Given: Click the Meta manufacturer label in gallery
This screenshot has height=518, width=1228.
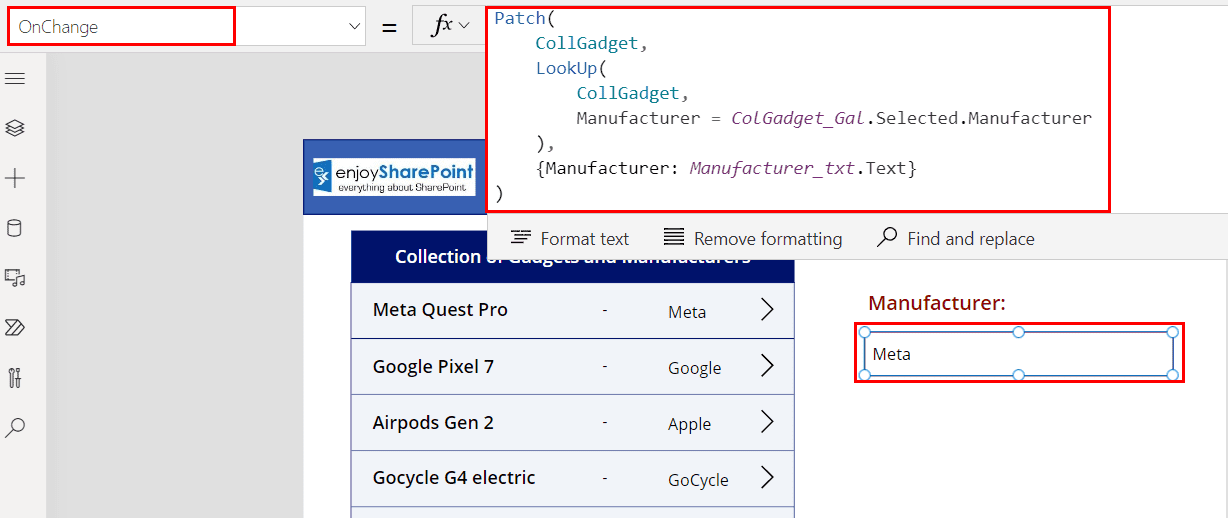Looking at the screenshot, I should [687, 312].
